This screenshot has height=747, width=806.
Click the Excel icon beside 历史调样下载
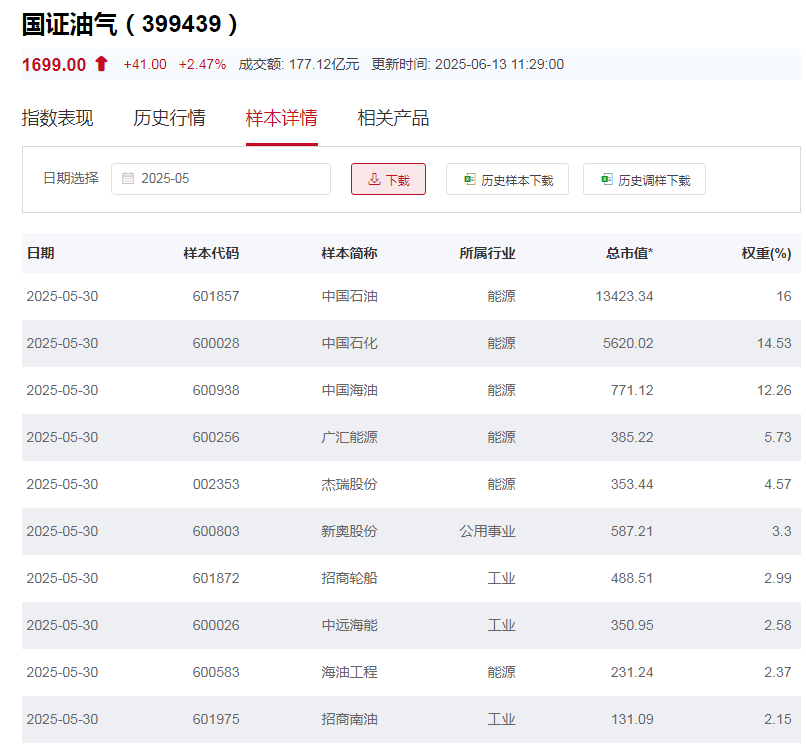coord(606,180)
